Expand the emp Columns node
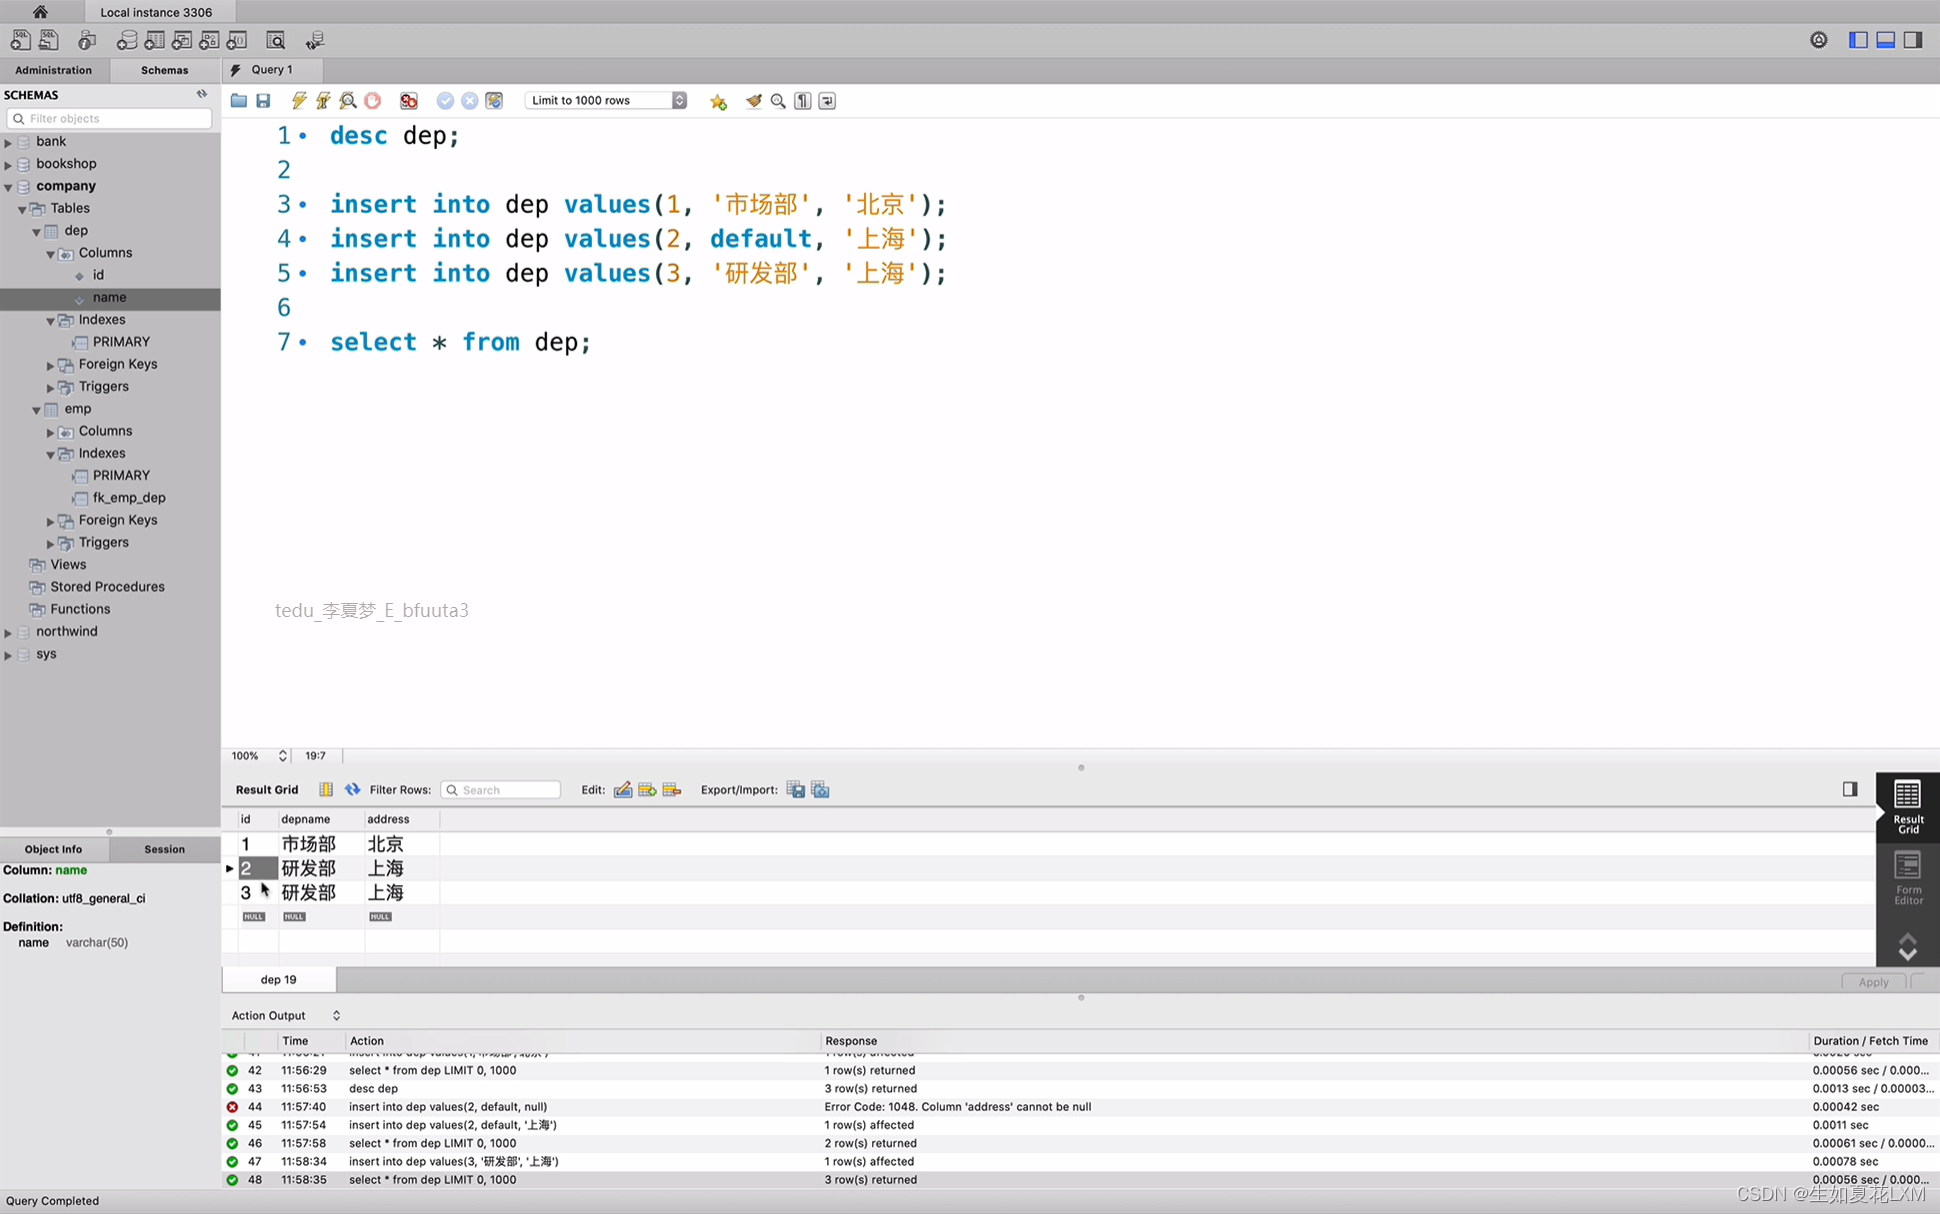This screenshot has height=1214, width=1940. 51,432
